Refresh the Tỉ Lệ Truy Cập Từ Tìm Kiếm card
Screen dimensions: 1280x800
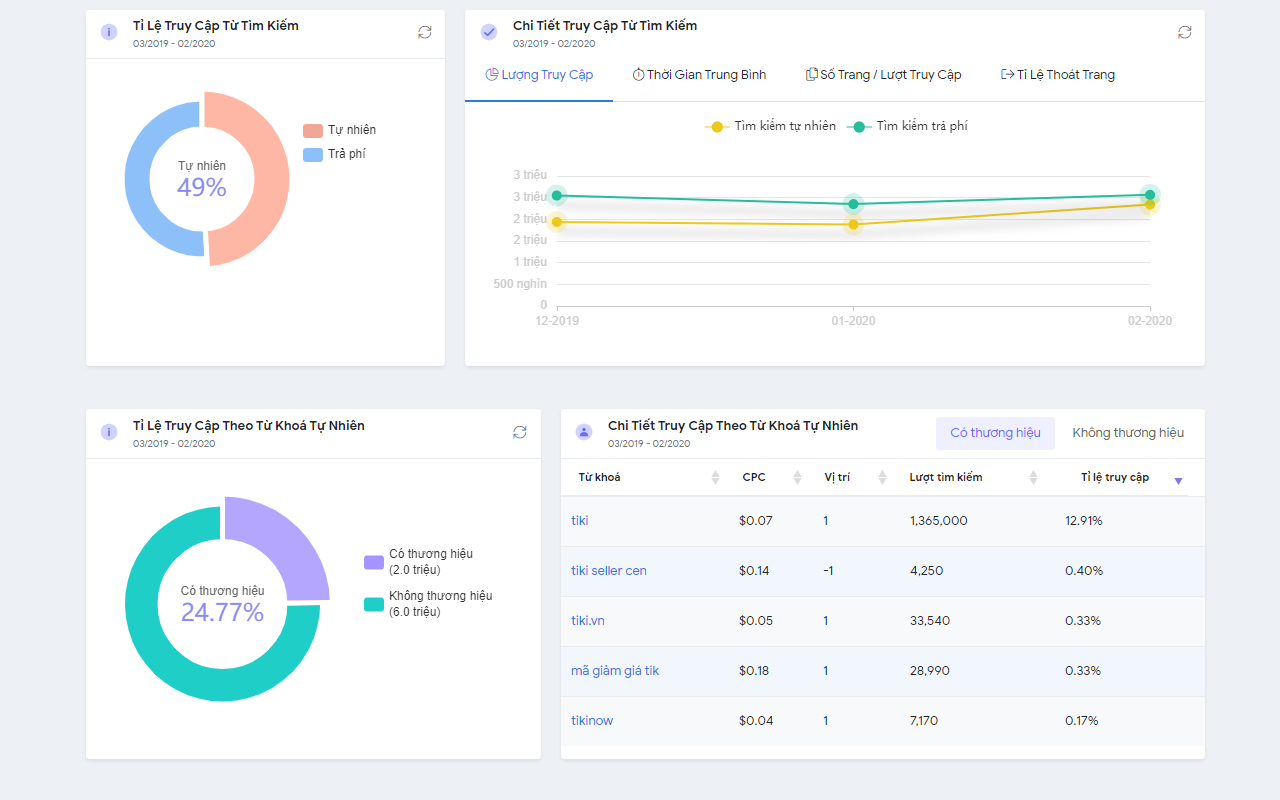tap(425, 32)
